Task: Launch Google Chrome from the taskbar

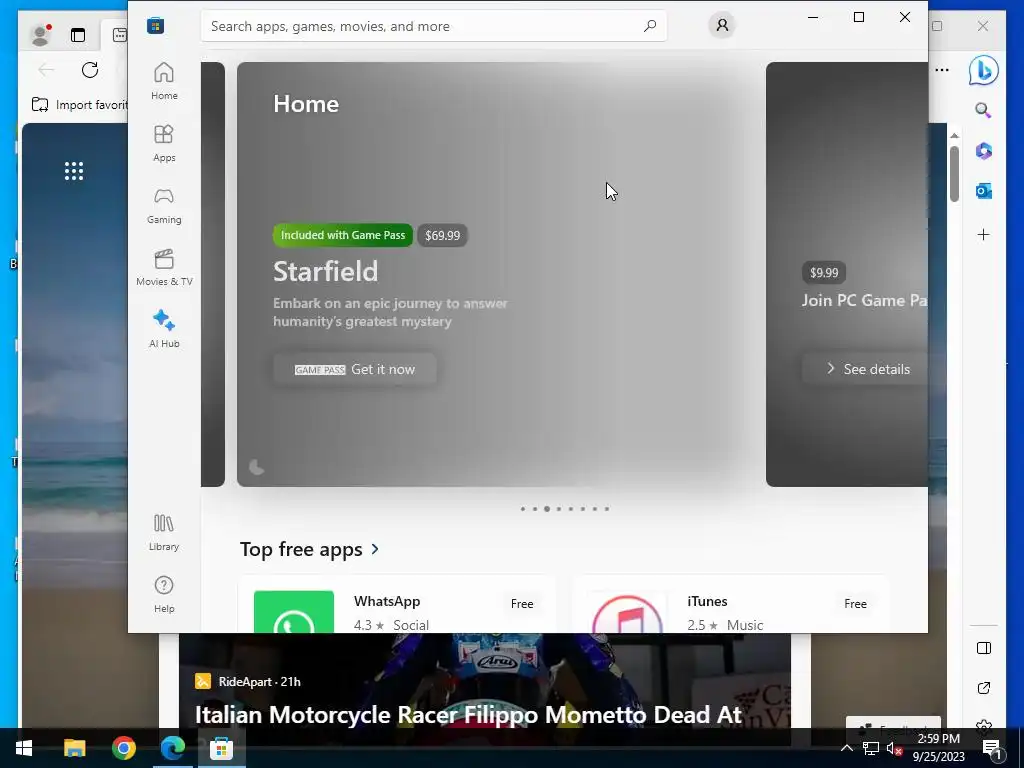Action: coord(123,748)
